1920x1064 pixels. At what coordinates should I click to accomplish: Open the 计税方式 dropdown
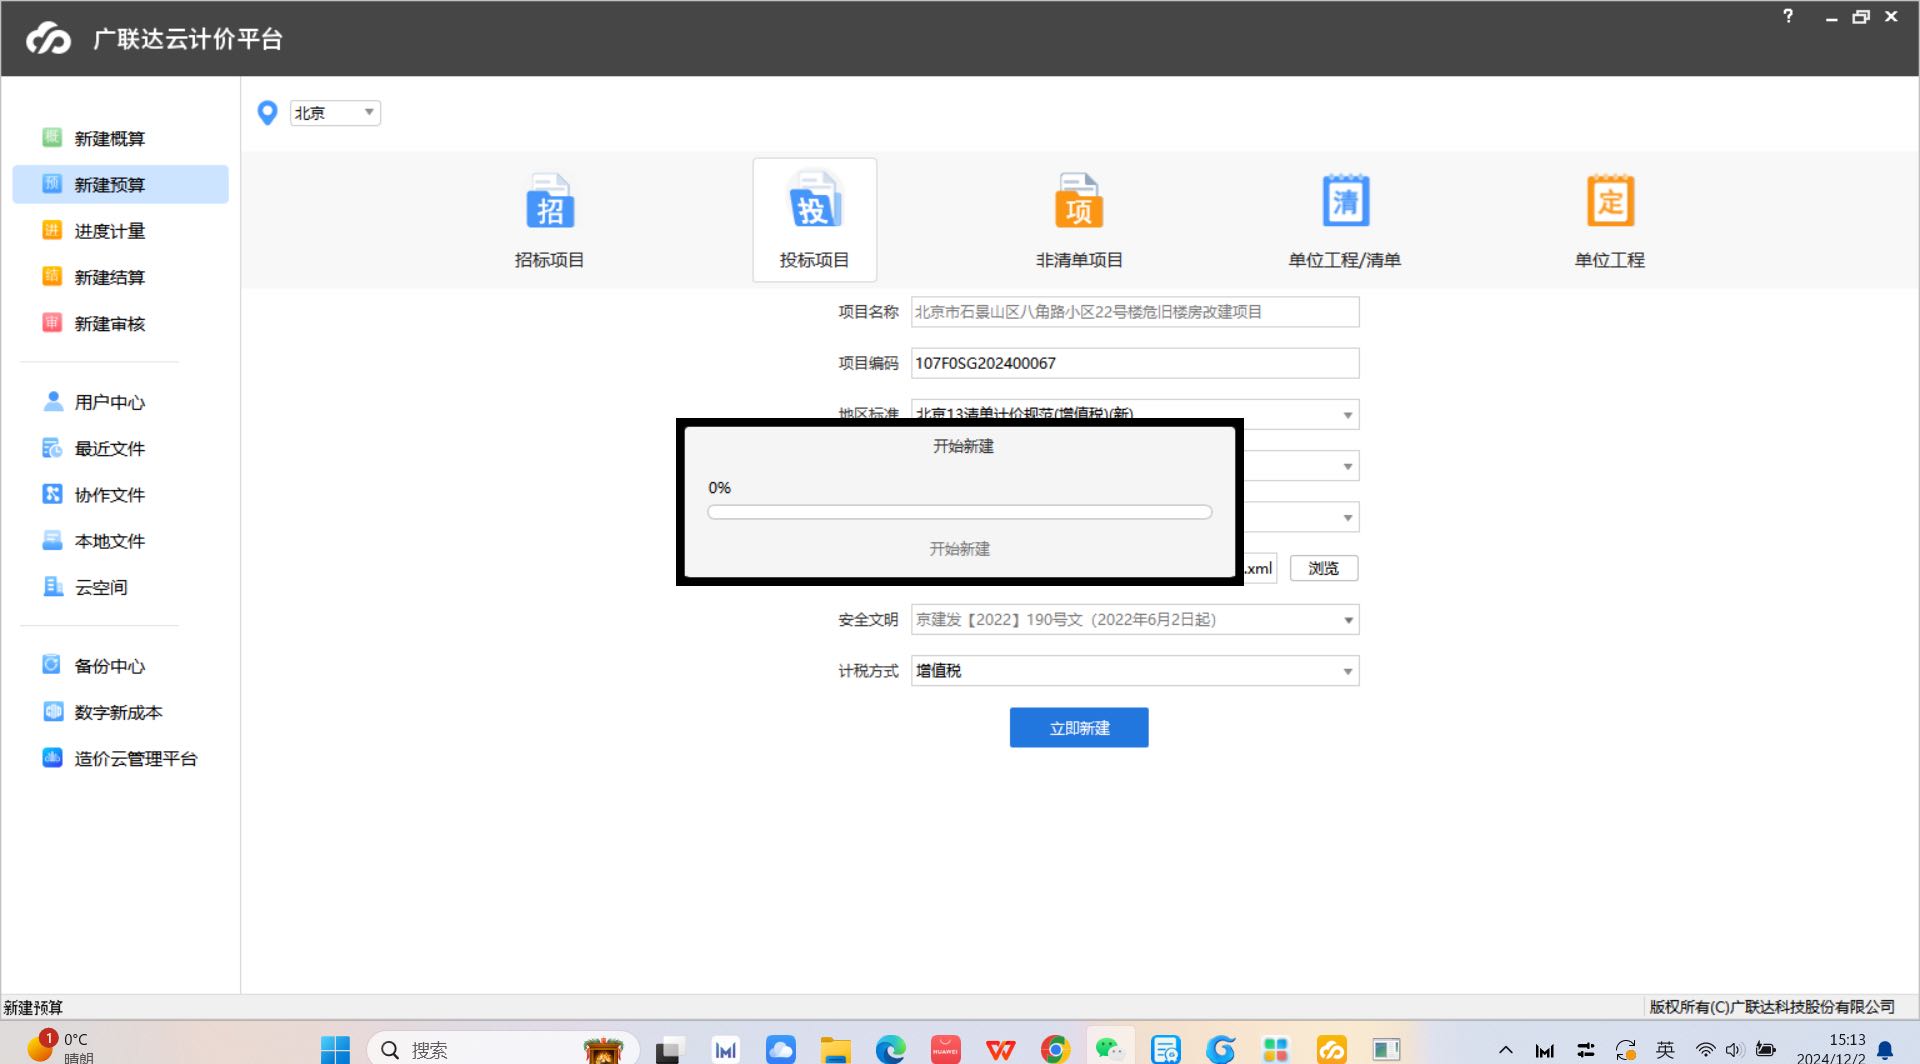click(x=1135, y=671)
